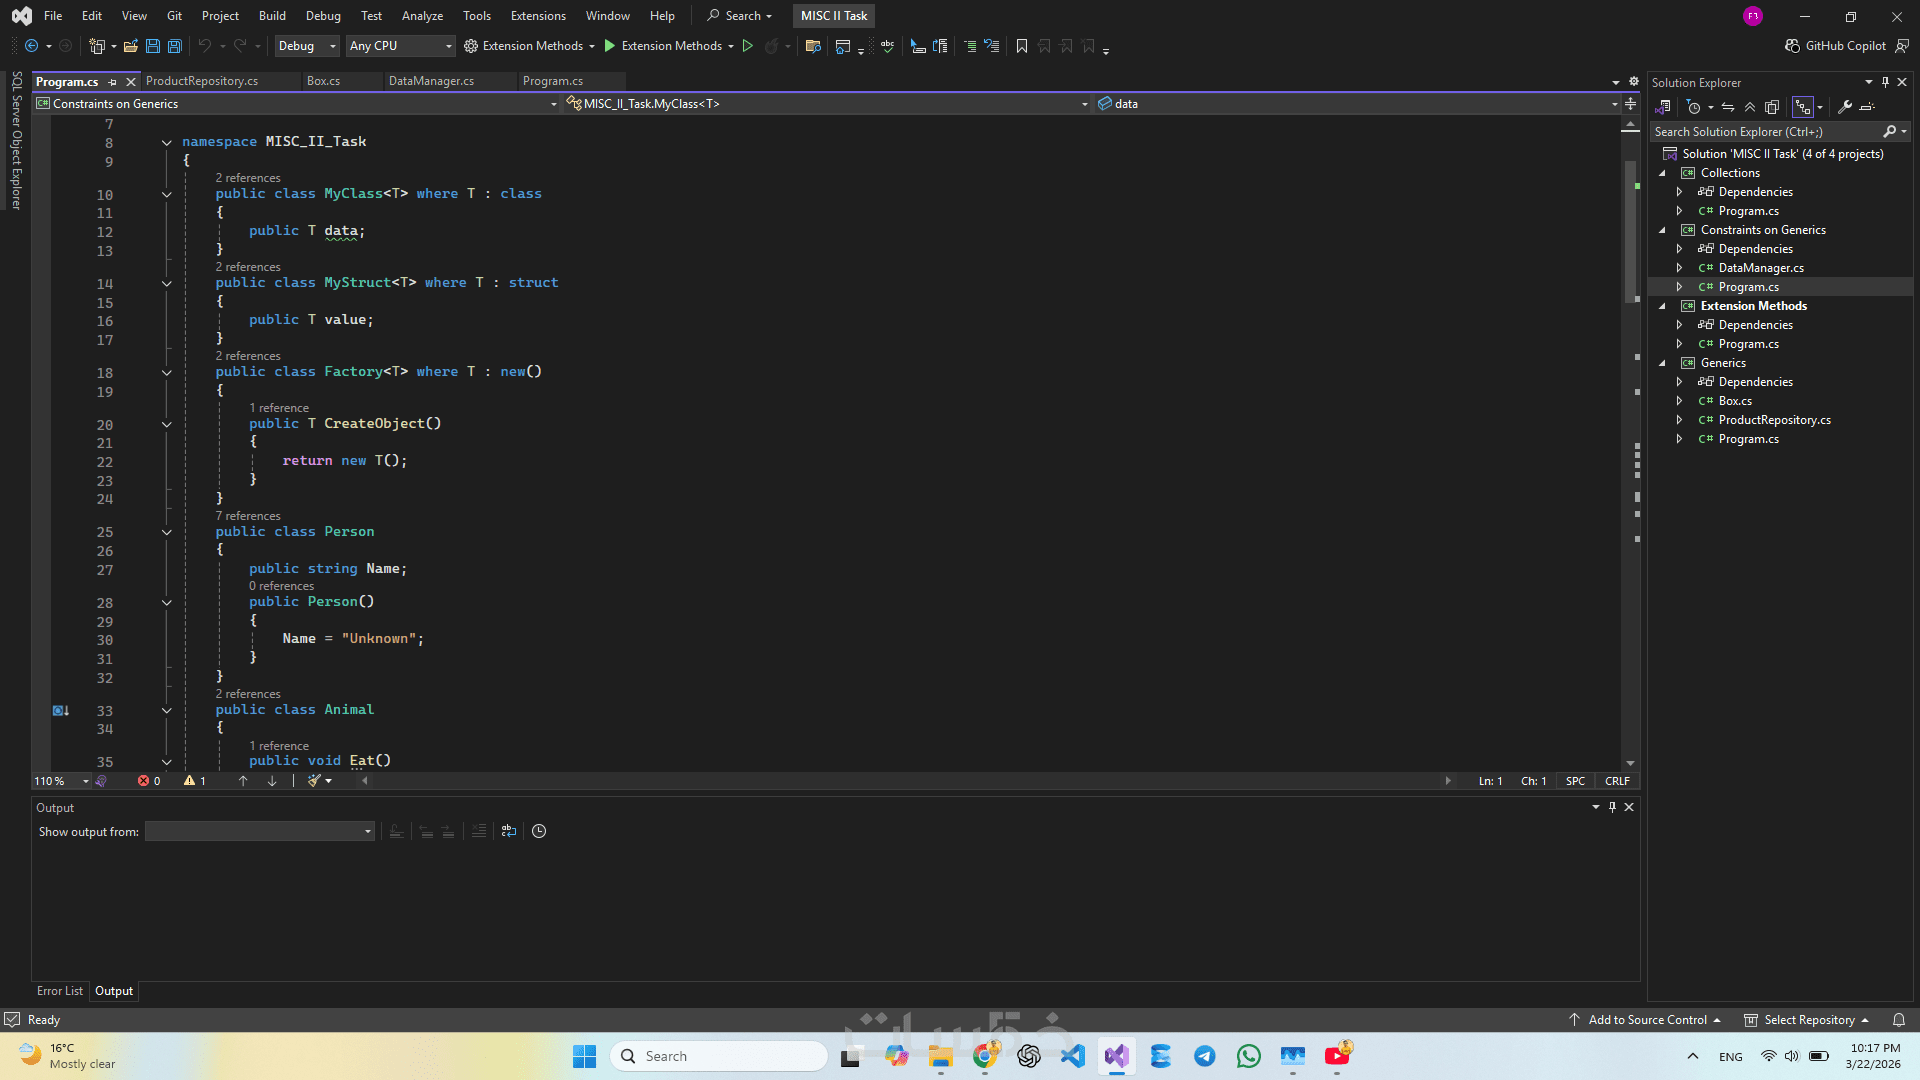Viewport: 1920px width, 1080px height.
Task: Toggle Show All Files in Solution Explorer
Action: 1772,107
